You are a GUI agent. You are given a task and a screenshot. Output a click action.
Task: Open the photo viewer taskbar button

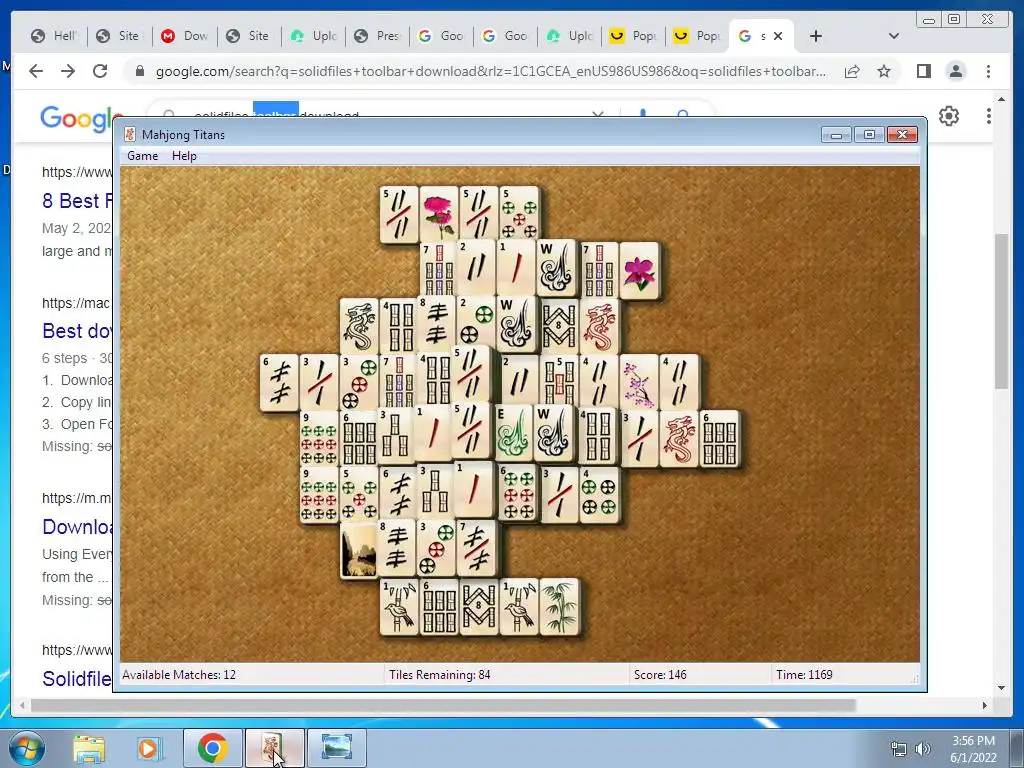[336, 748]
